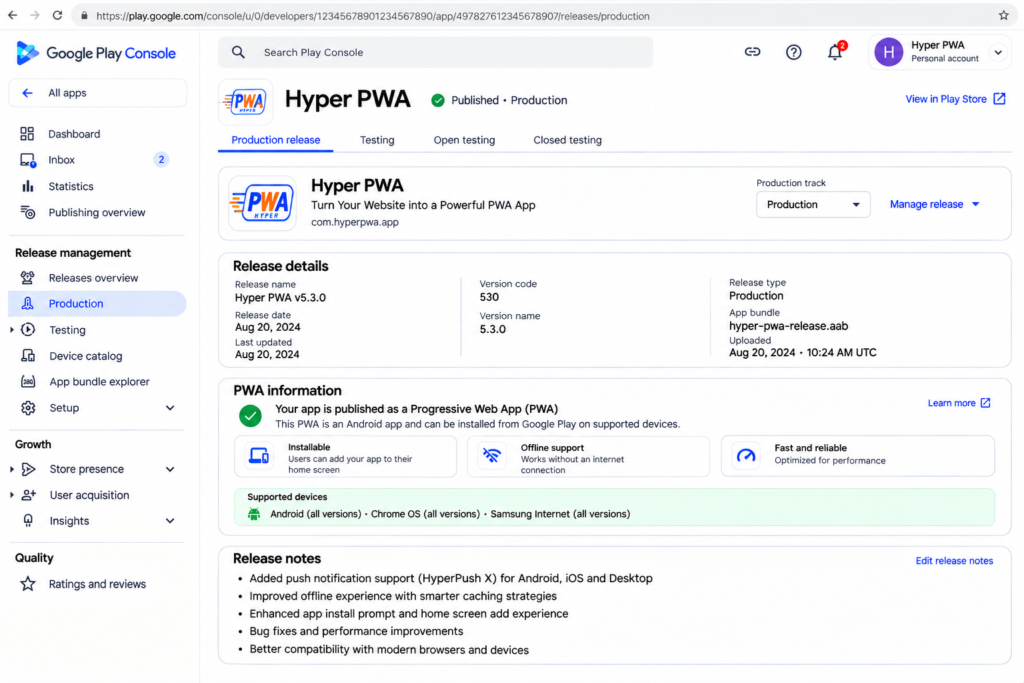Click the Inbox badge showing 2
This screenshot has width=1024, height=683.
[x=161, y=159]
